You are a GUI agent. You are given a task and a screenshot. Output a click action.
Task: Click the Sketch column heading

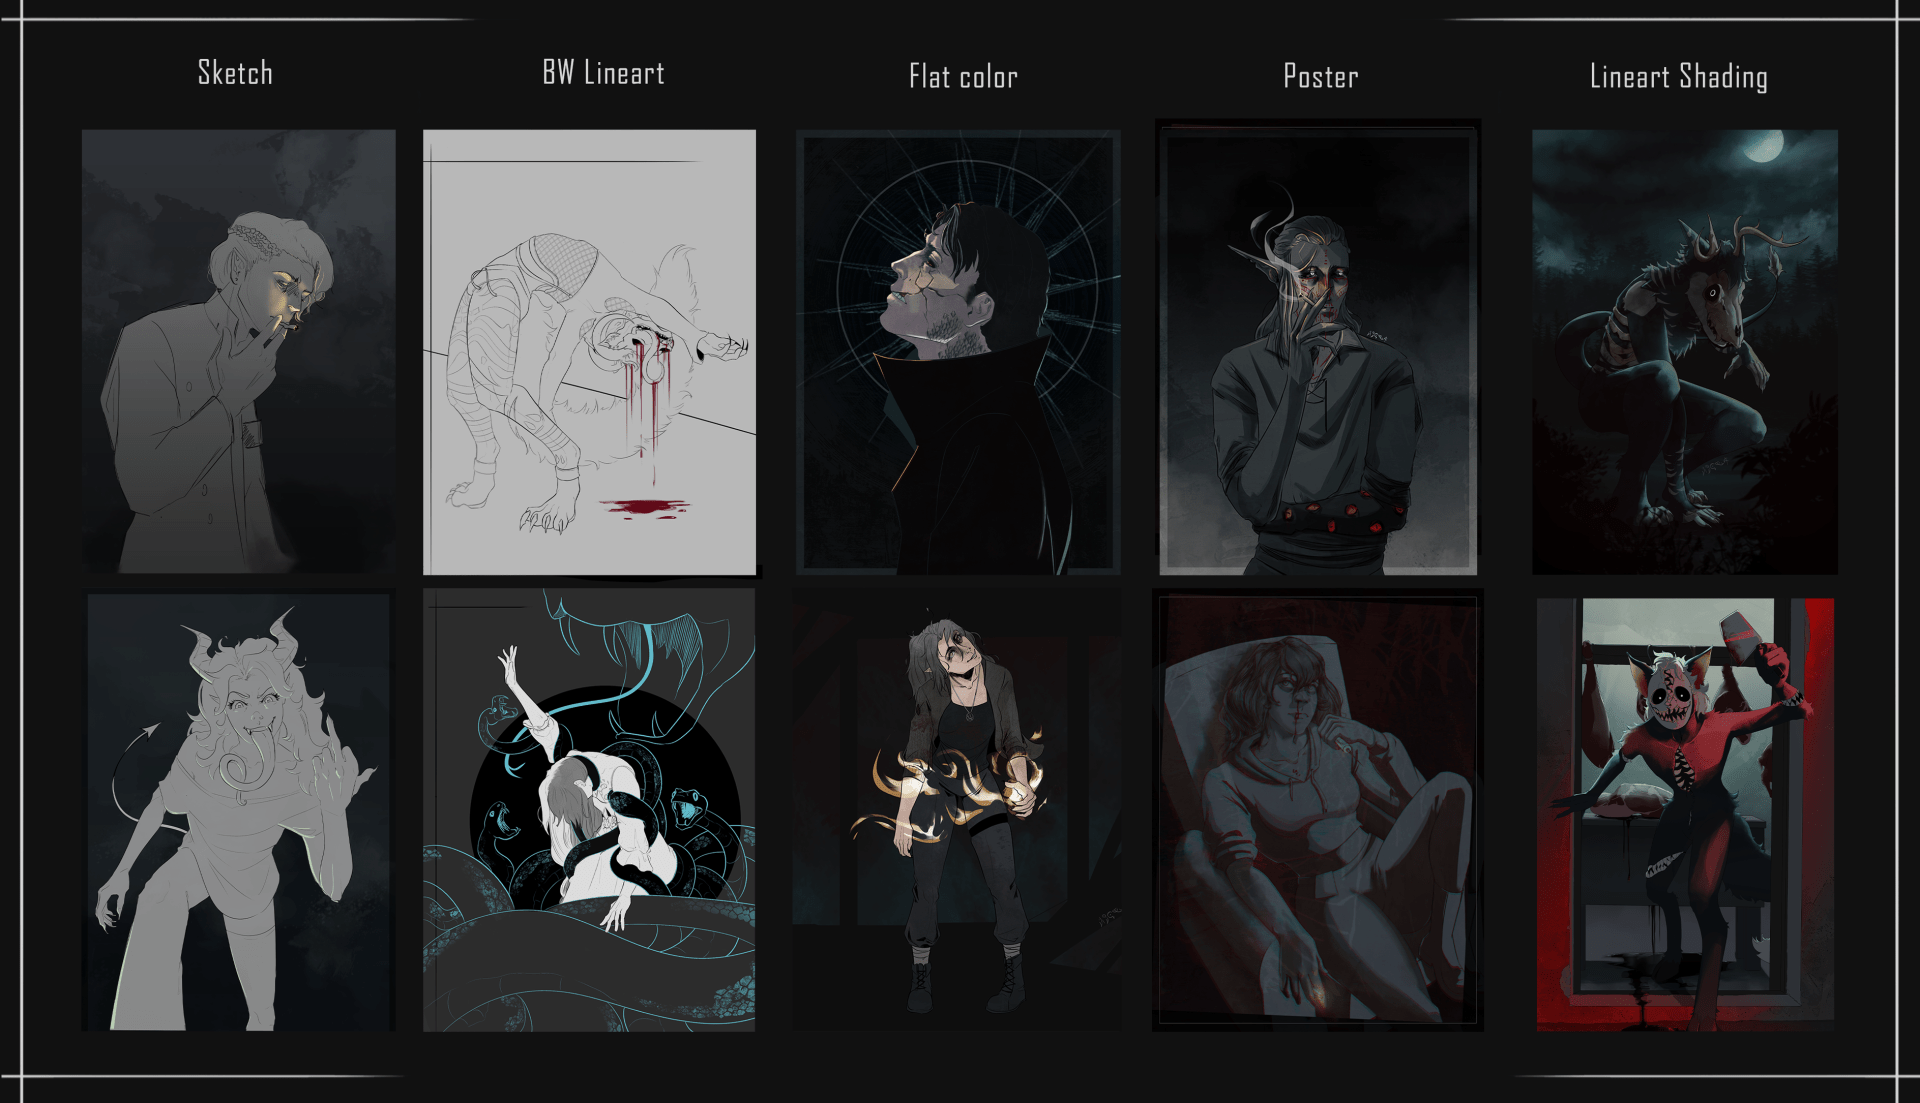[x=235, y=73]
